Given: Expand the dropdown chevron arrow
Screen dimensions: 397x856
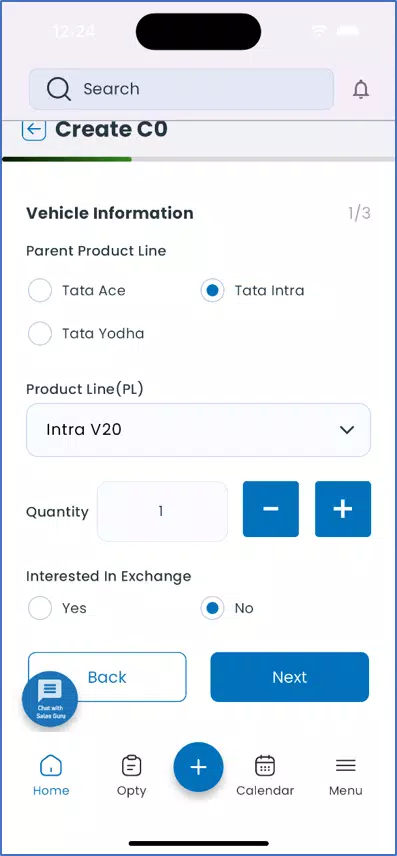Looking at the screenshot, I should 347,430.
